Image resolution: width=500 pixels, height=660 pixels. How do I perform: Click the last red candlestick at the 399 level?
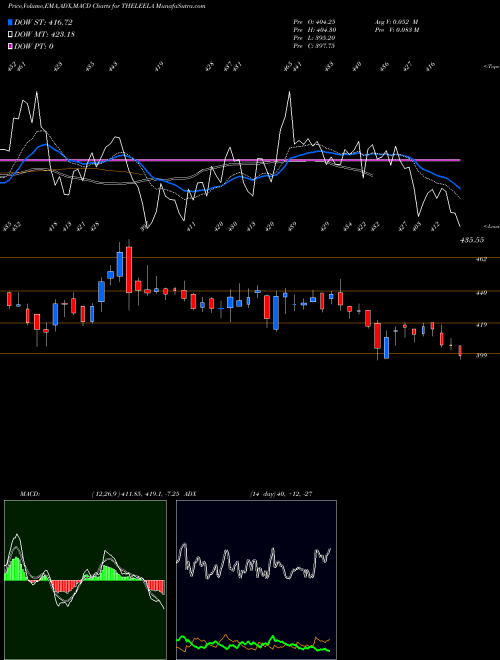coord(460,351)
